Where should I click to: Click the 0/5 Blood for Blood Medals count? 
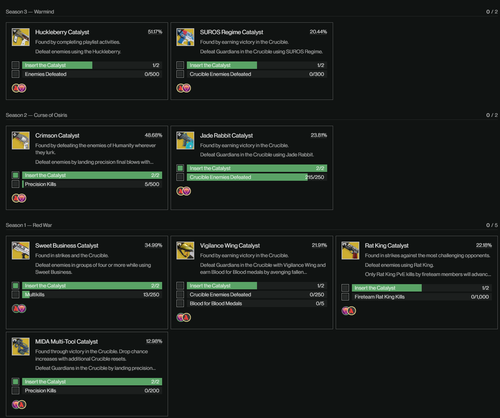[x=320, y=303]
